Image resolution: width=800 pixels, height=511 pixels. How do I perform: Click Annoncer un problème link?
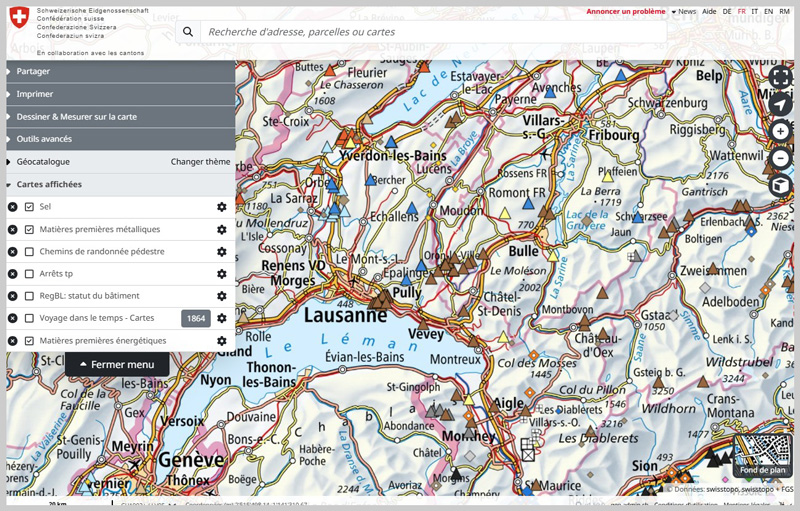(625, 12)
